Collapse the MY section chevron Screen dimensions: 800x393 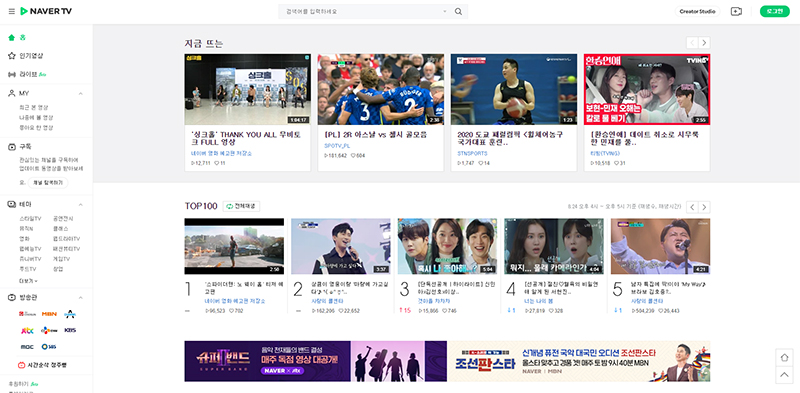[x=81, y=93]
